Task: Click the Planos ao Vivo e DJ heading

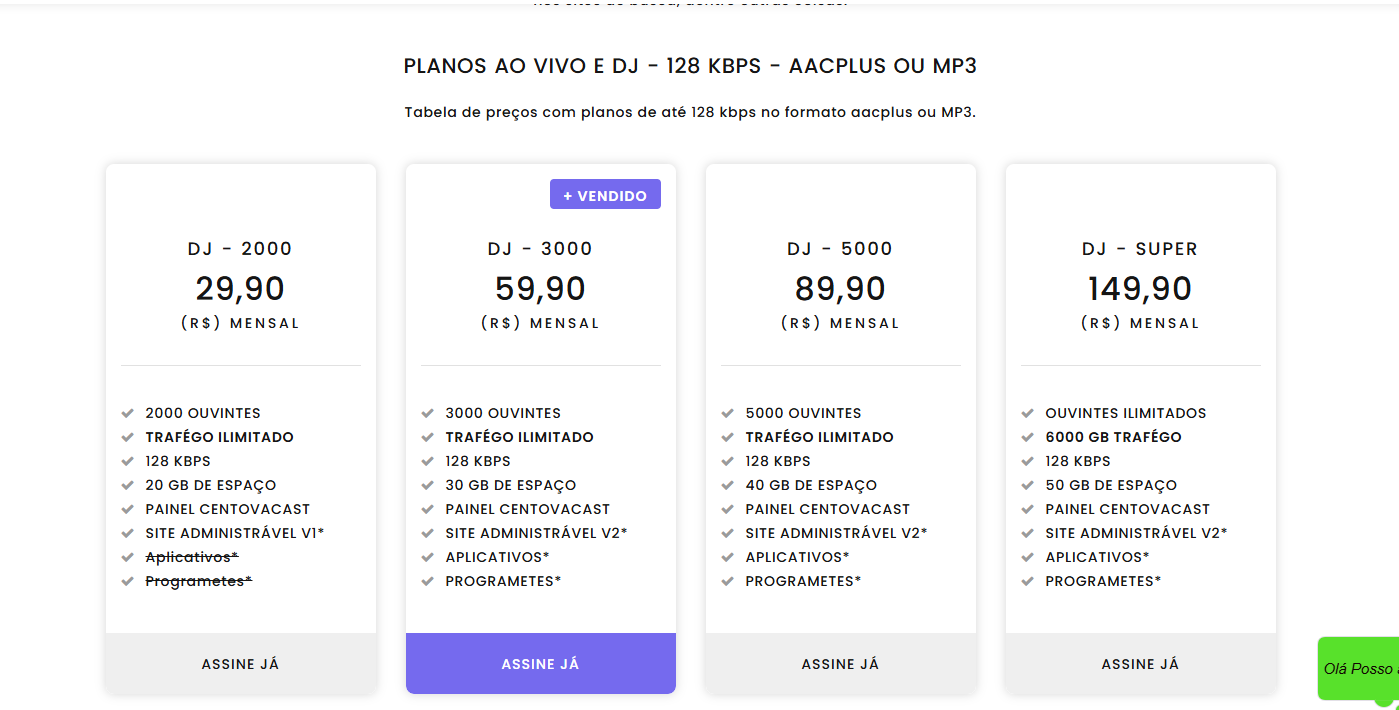Action: pos(690,66)
